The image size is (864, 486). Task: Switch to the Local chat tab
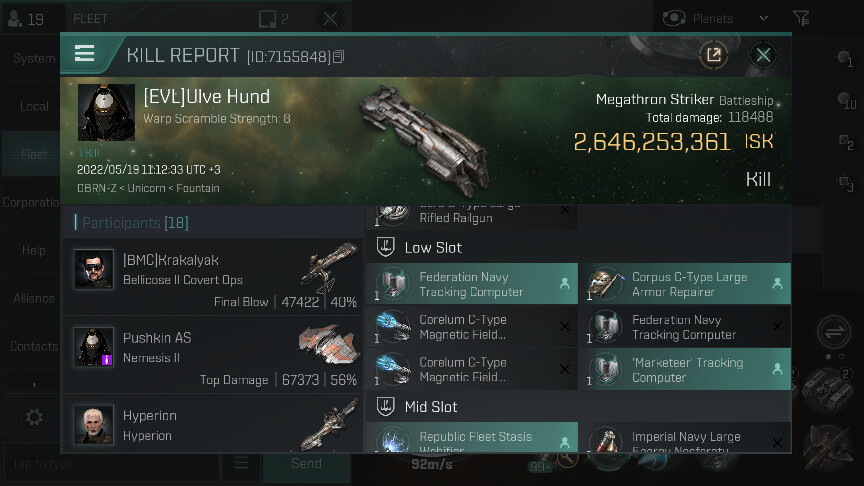(34, 106)
